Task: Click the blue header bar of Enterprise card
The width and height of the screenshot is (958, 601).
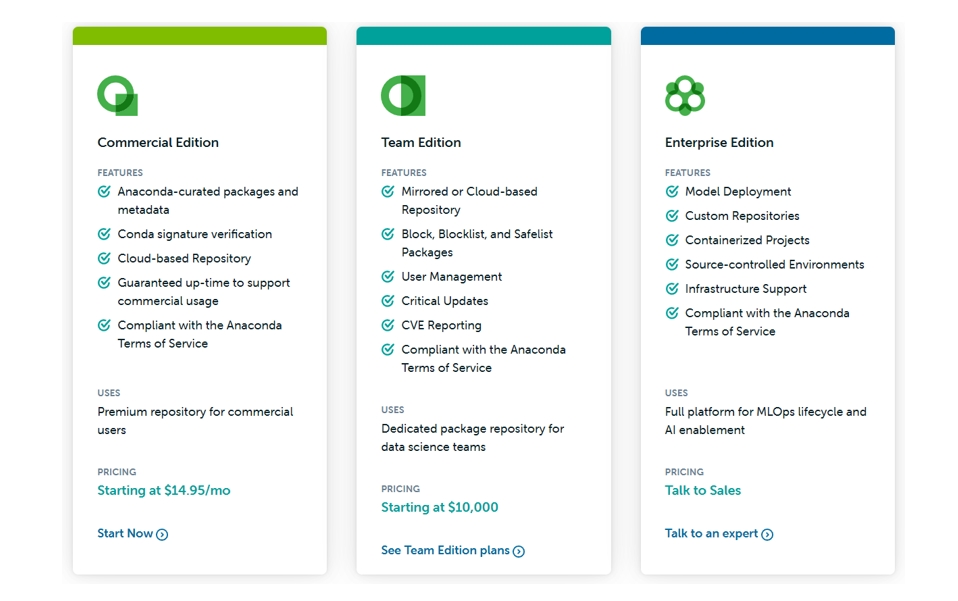Action: coord(768,35)
